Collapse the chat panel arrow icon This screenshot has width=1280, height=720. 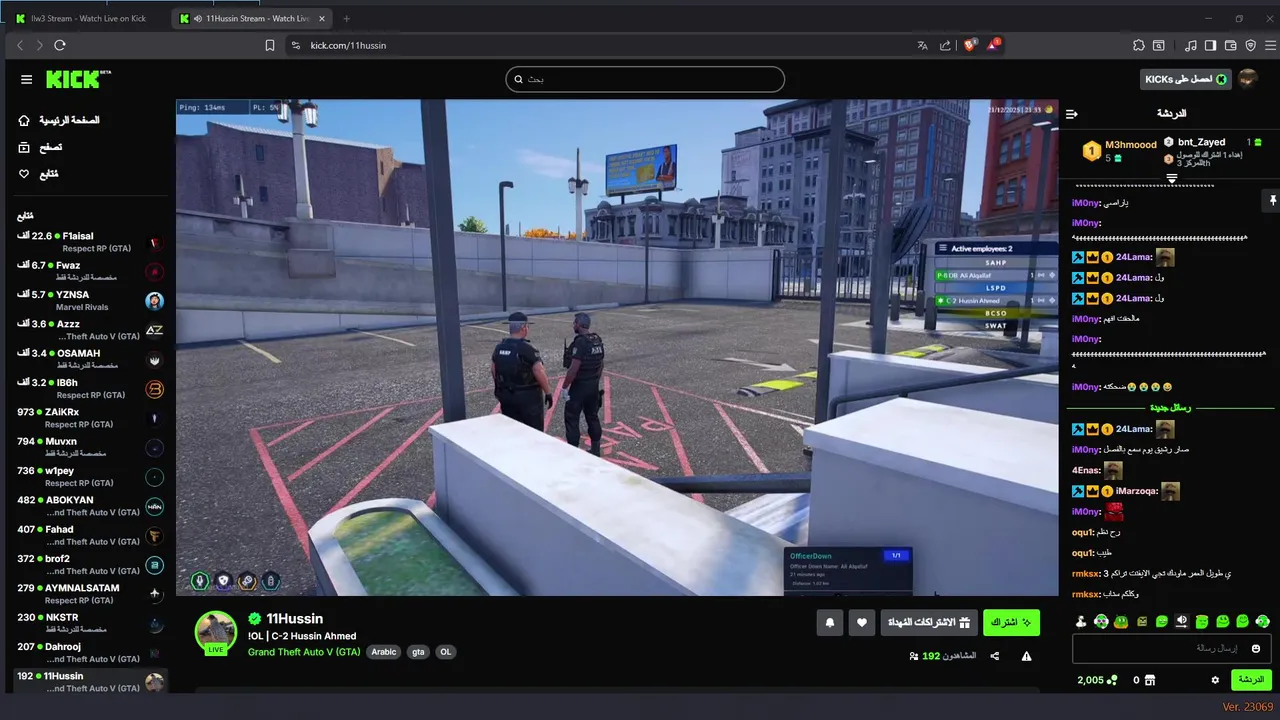click(1072, 114)
